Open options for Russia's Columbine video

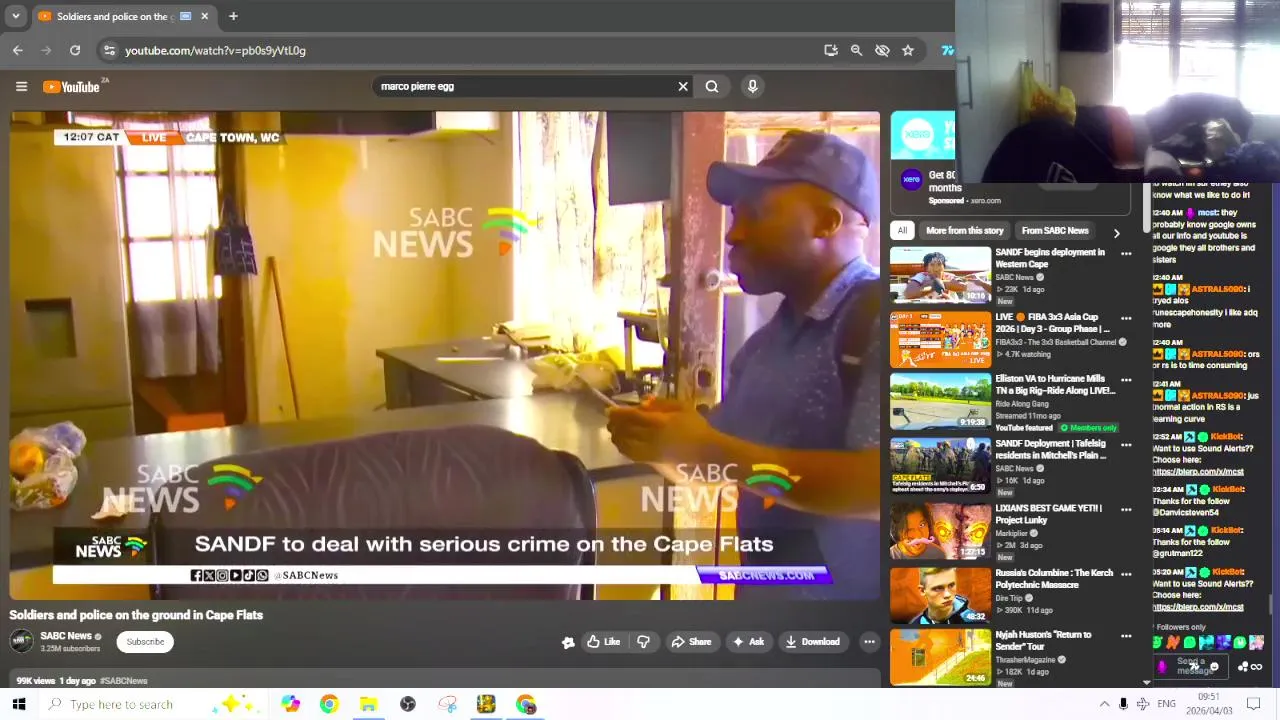tap(1126, 574)
